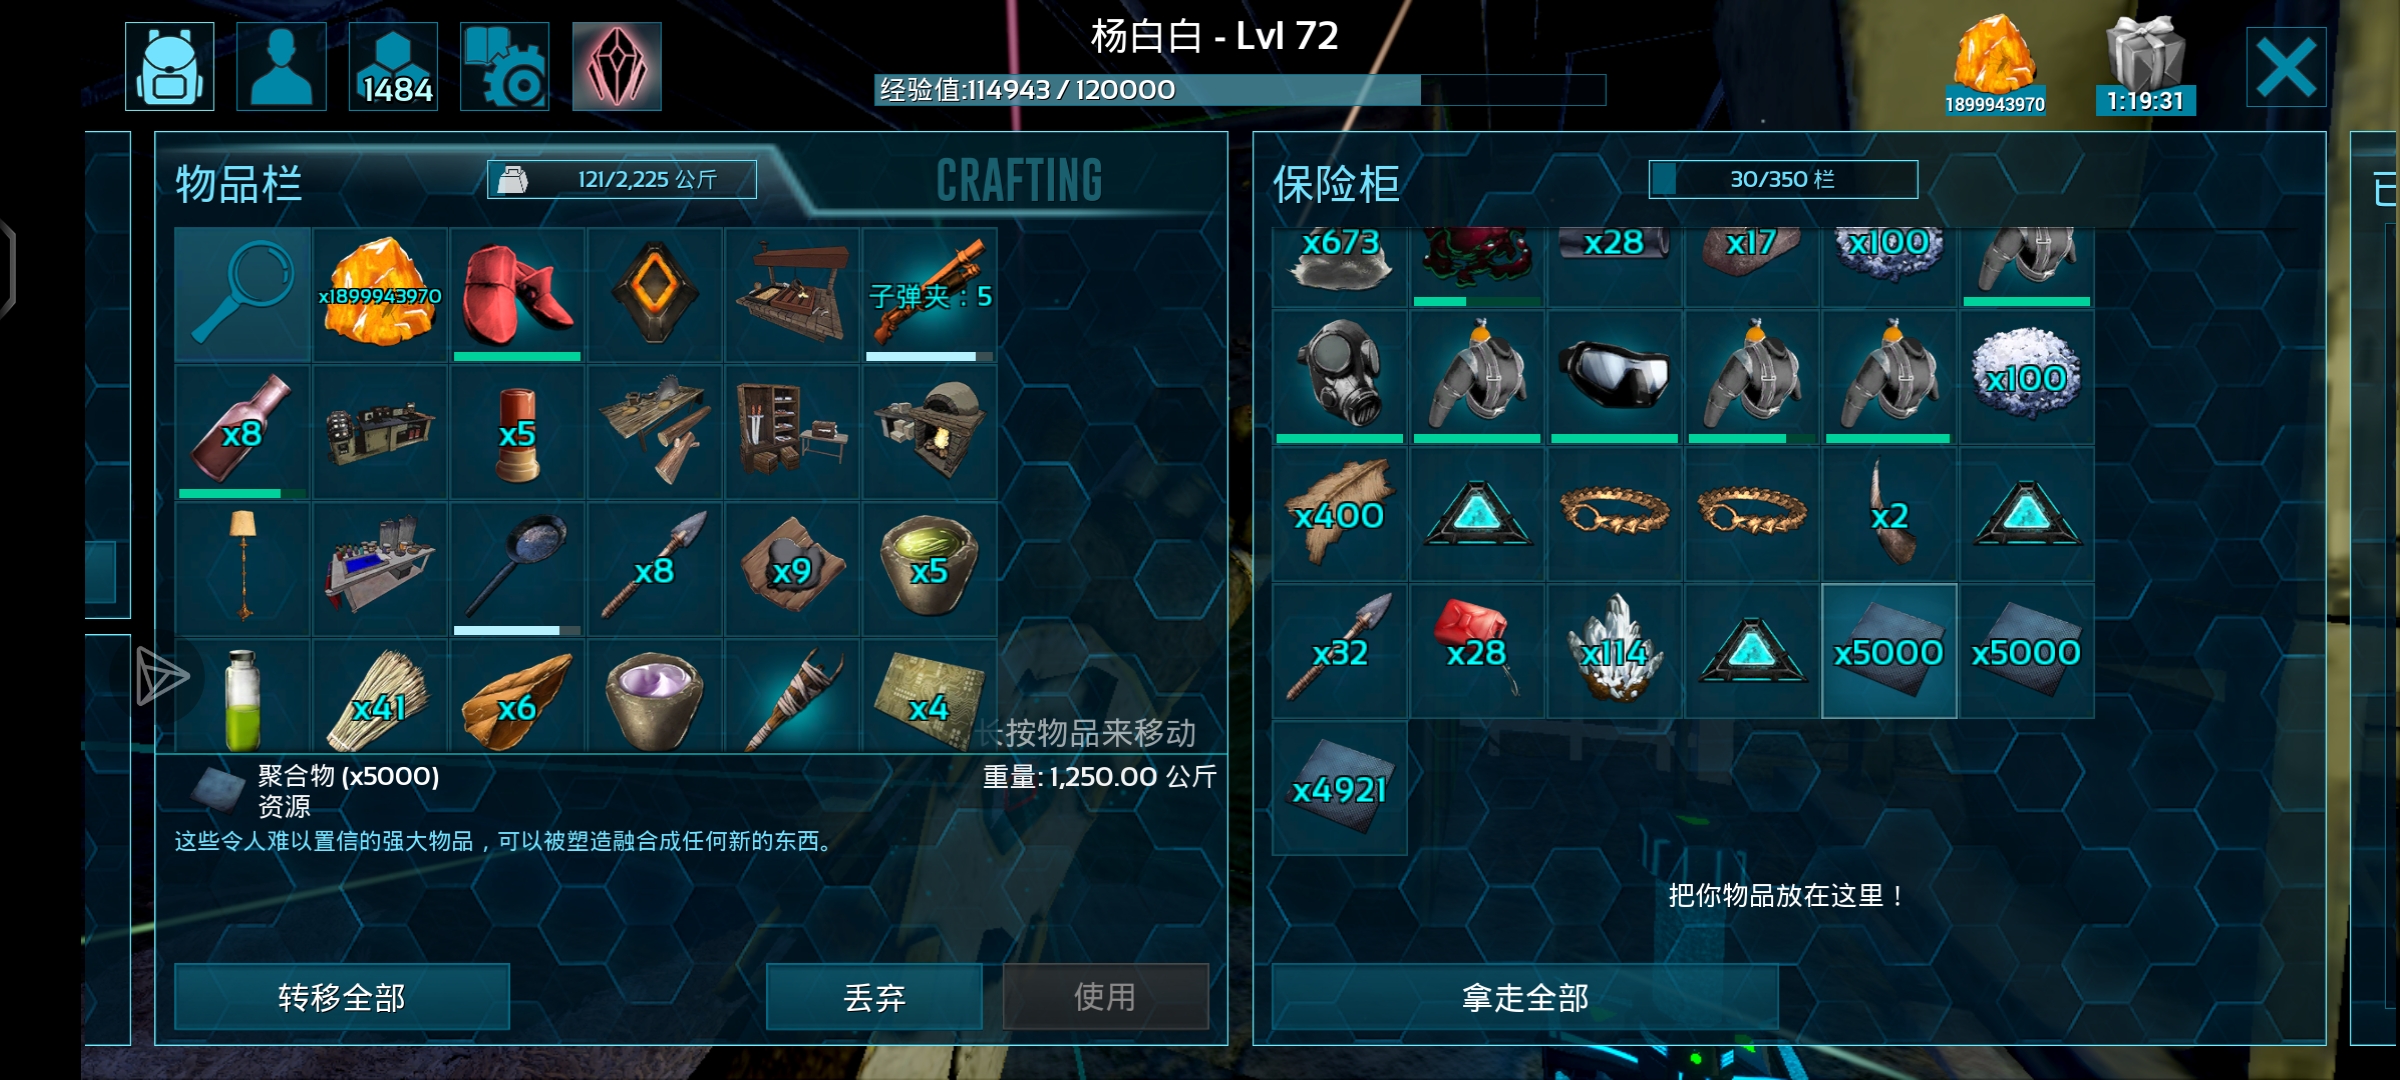Open the gift box timer icon
Image resolution: width=2400 pixels, height=1080 pixels.
2145,66
